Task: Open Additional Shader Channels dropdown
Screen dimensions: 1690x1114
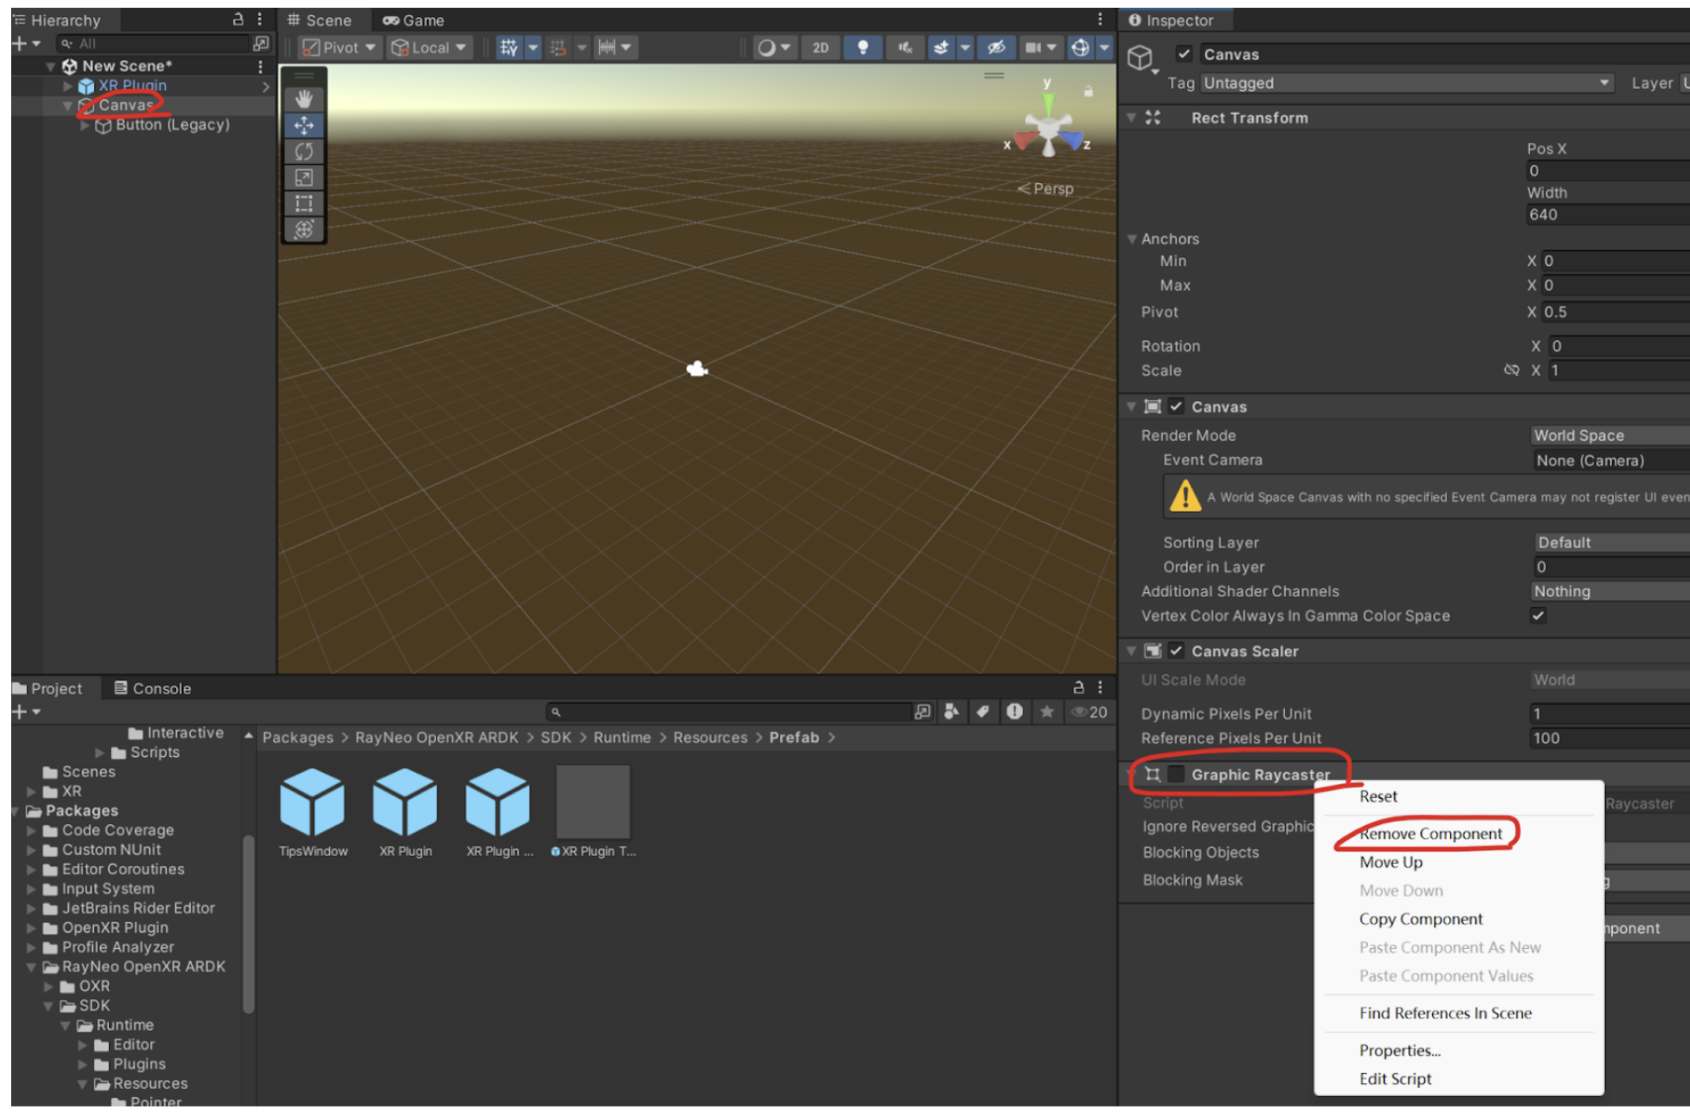Action: point(1610,591)
